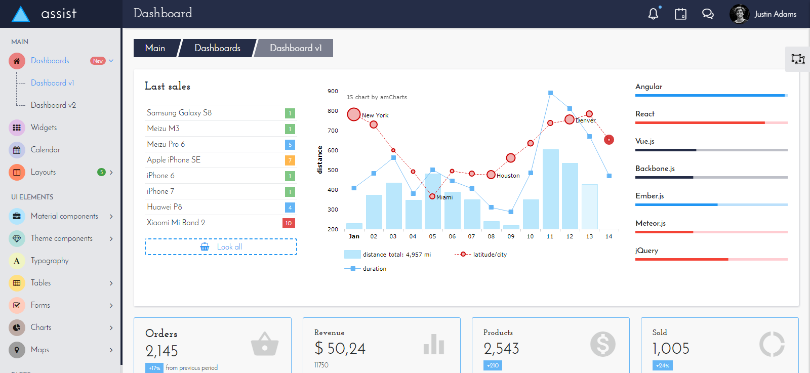Click the Look all button
Screen dimensions: 810x373
click(x=221, y=247)
